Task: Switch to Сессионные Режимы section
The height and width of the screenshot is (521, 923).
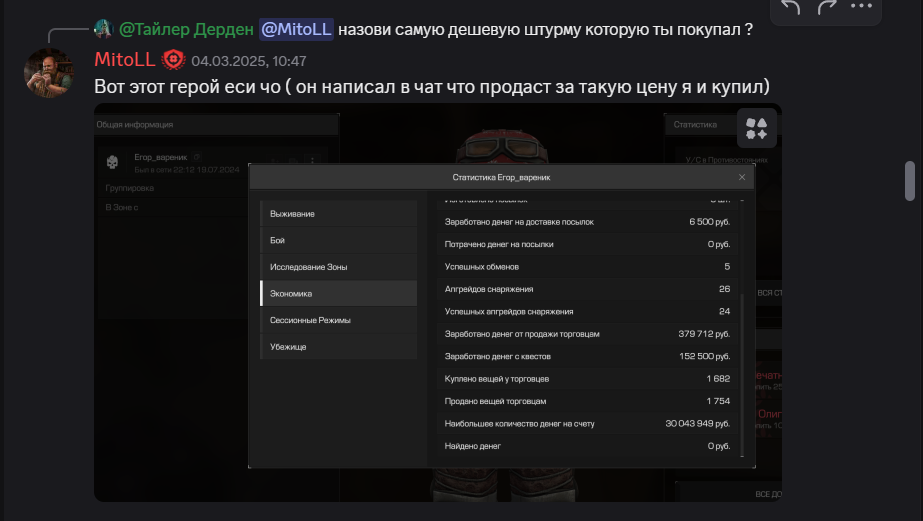Action: point(338,320)
